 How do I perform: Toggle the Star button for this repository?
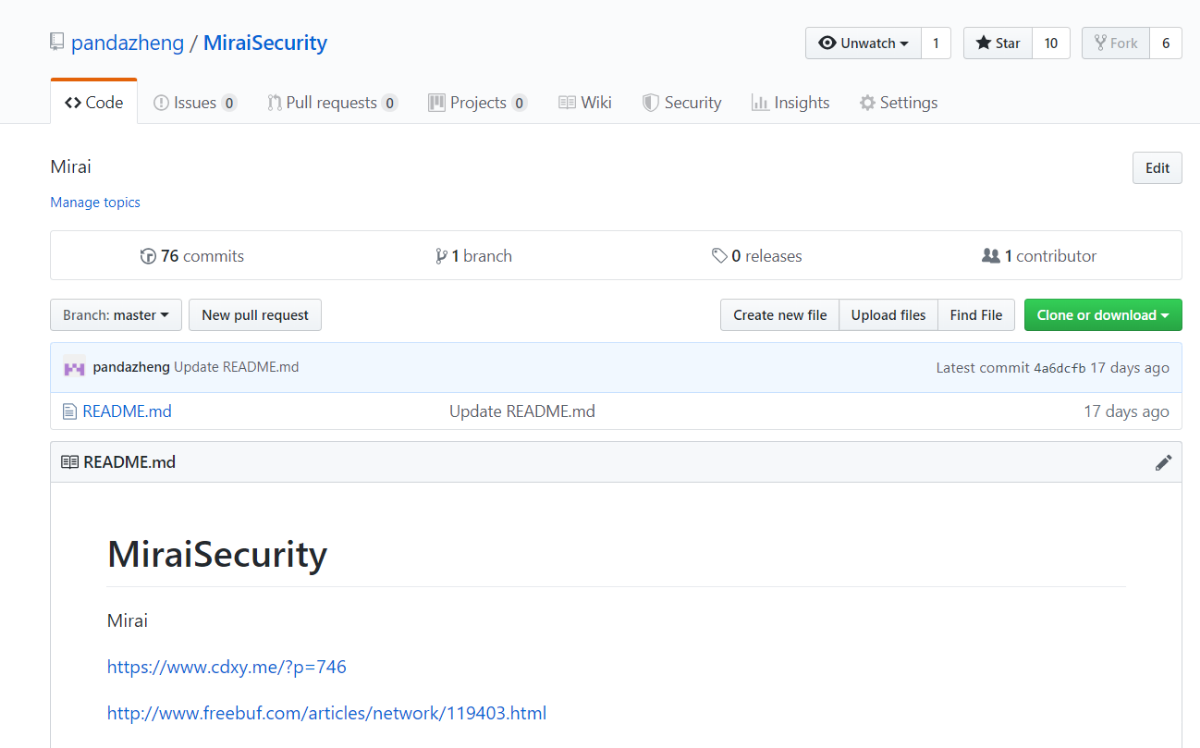998,43
